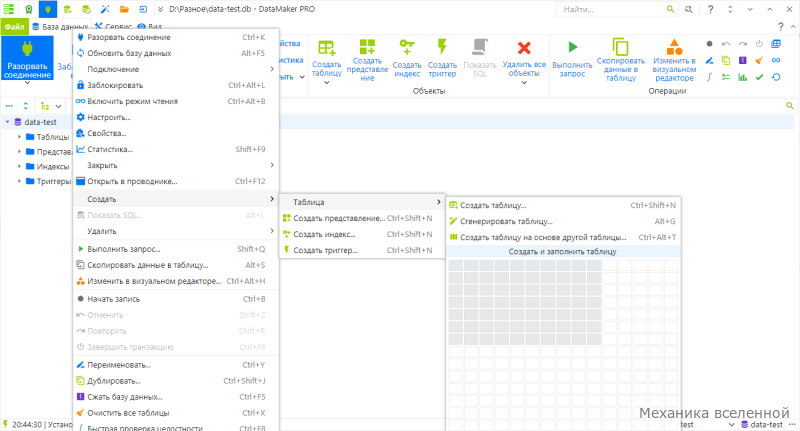This screenshot has width=800, height=431.
Task: Click the Start recording dot icon in ribbon
Action: (709, 44)
